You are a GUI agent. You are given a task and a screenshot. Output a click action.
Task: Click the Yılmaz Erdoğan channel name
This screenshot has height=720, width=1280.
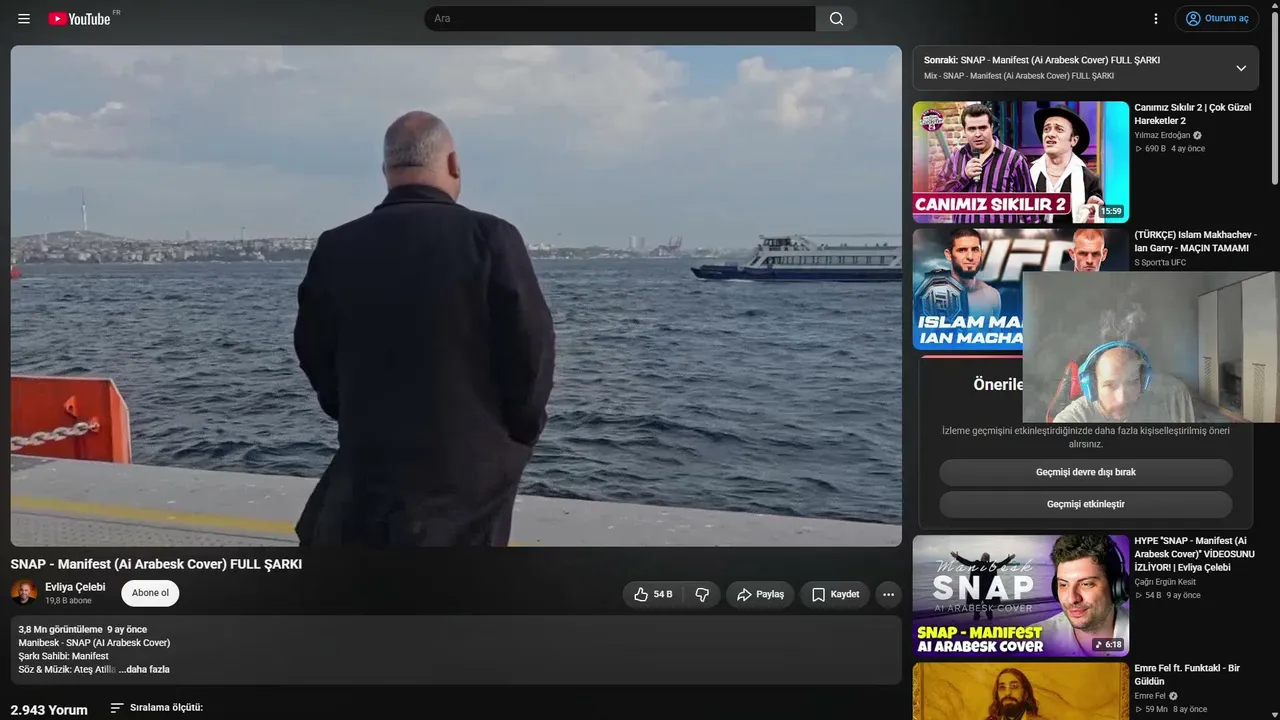point(1162,135)
